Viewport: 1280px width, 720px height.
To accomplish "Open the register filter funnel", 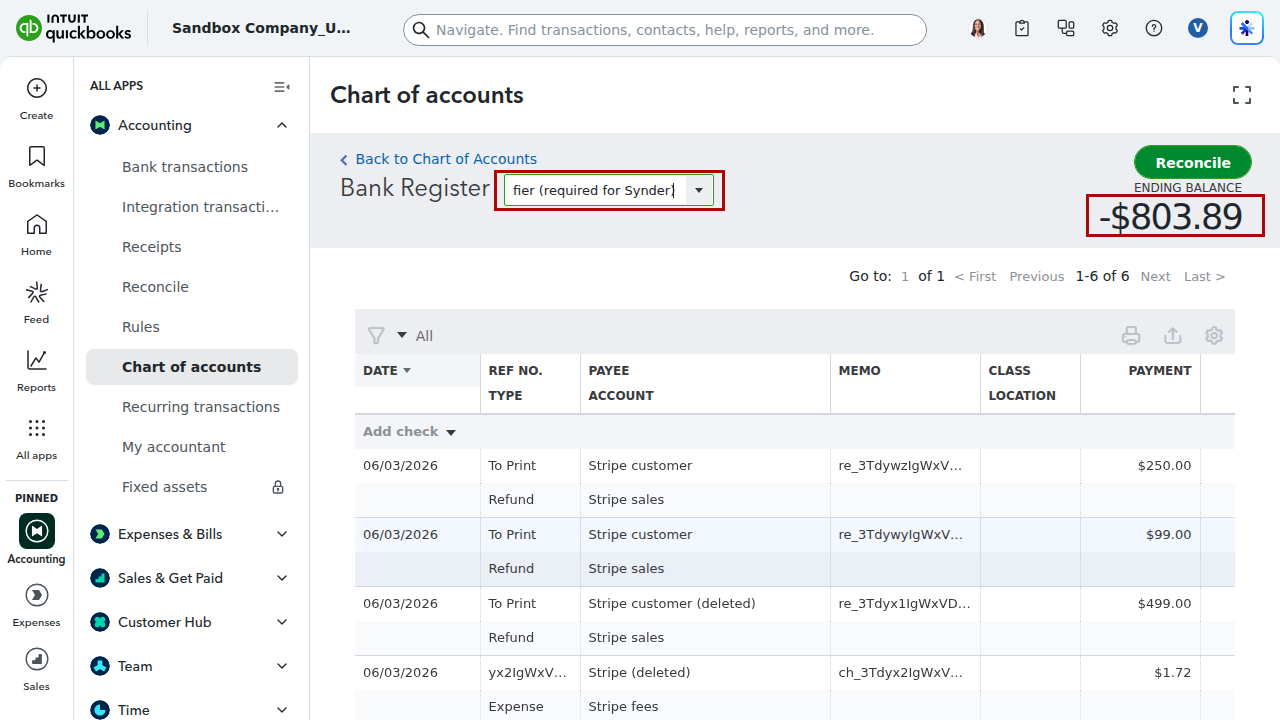I will [x=376, y=336].
